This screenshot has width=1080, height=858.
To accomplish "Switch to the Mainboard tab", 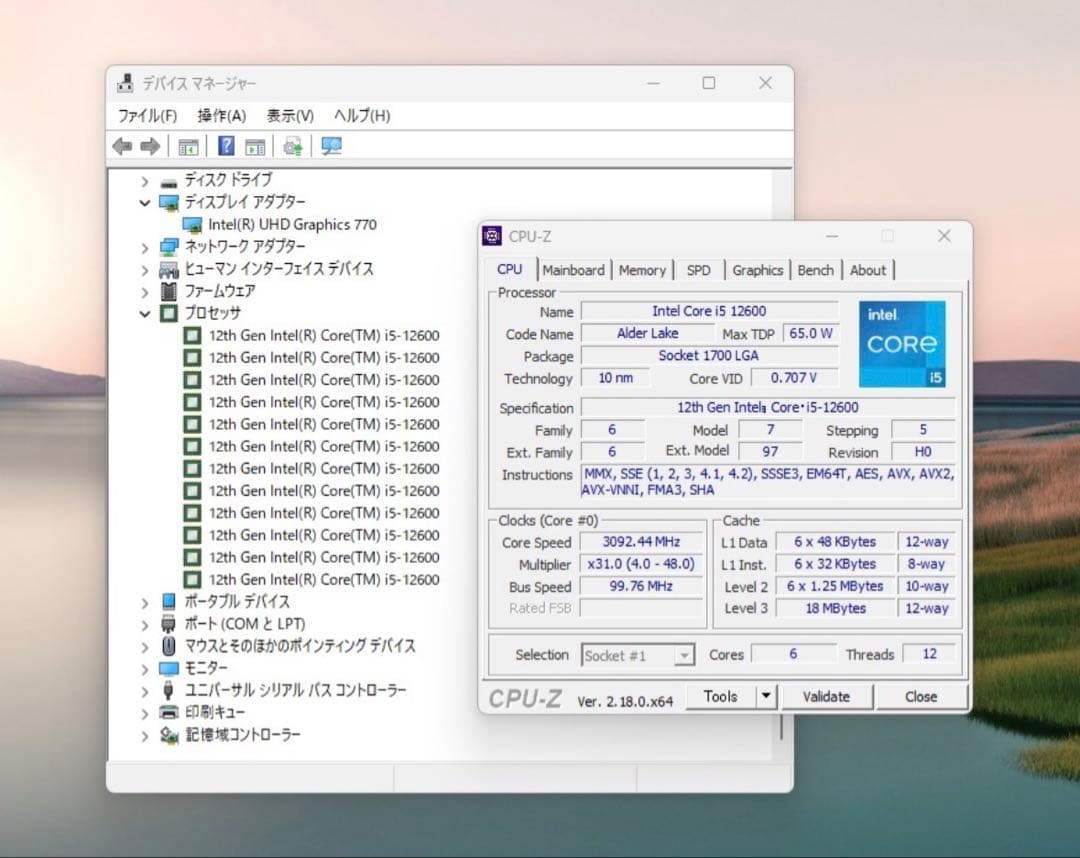I will (573, 270).
